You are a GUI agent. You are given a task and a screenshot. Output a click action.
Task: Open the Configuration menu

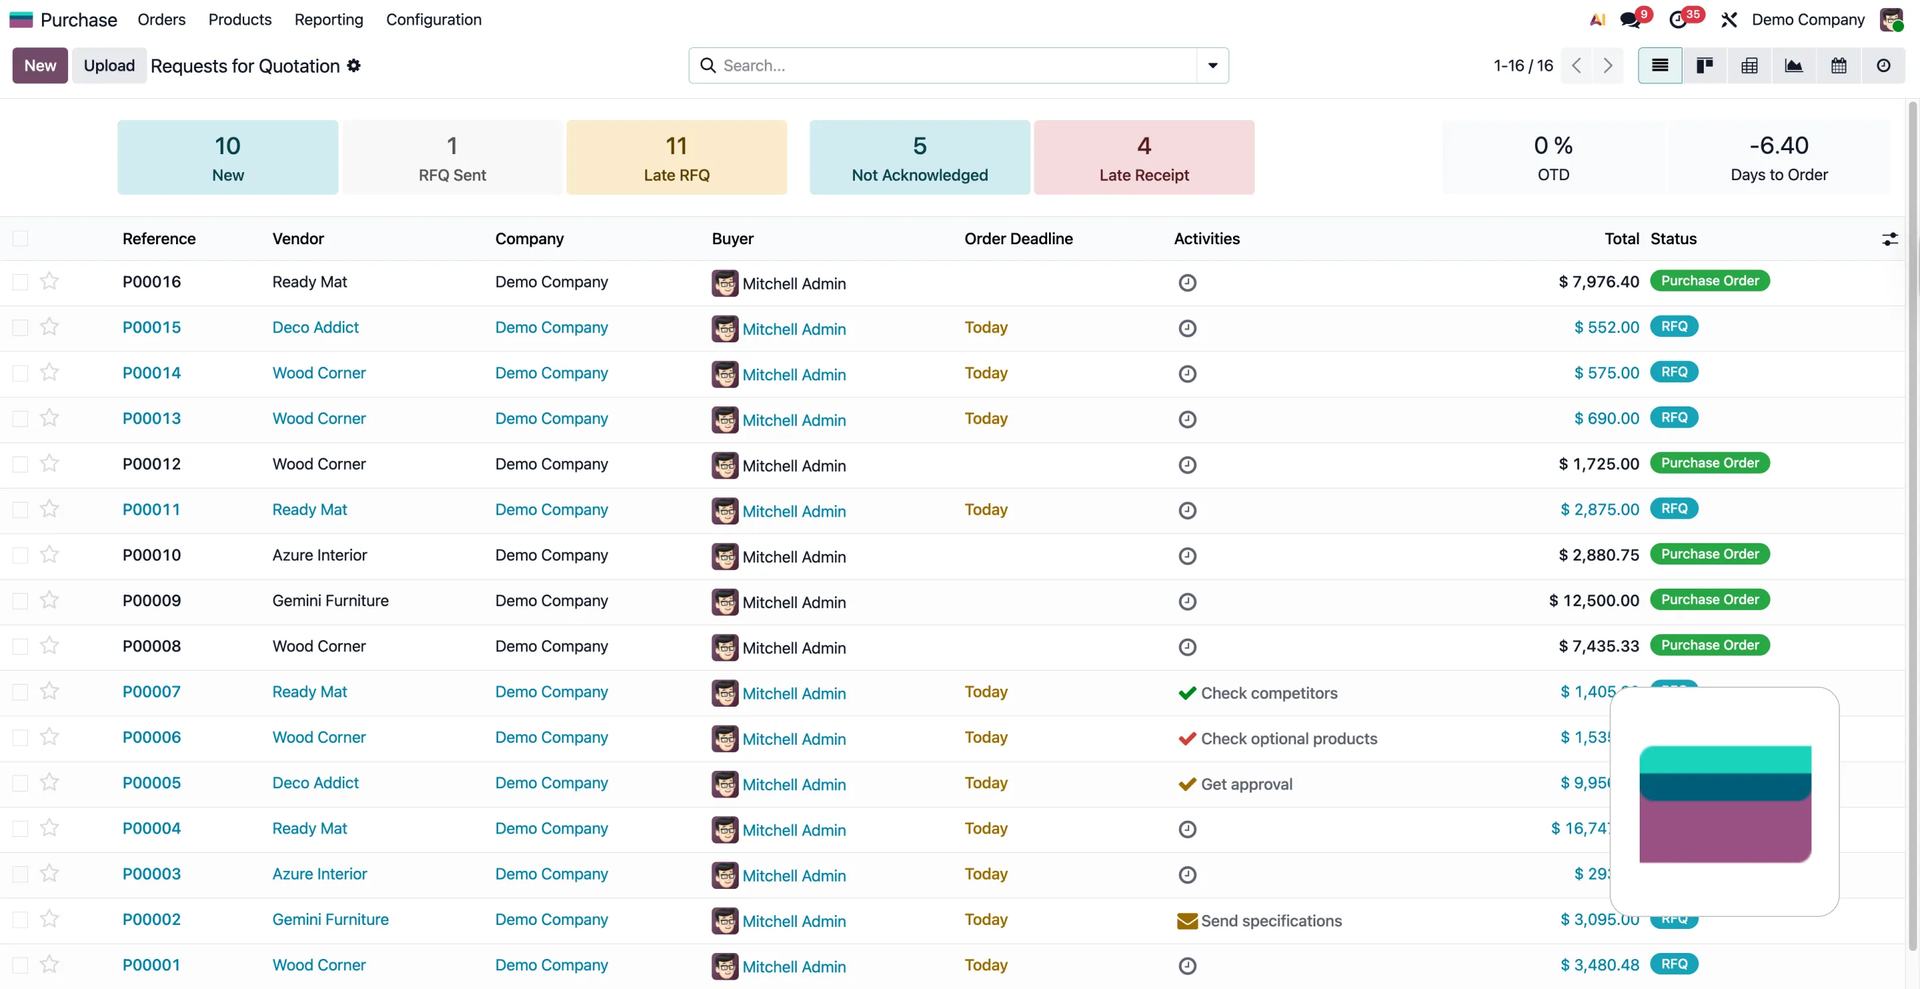tap(433, 20)
